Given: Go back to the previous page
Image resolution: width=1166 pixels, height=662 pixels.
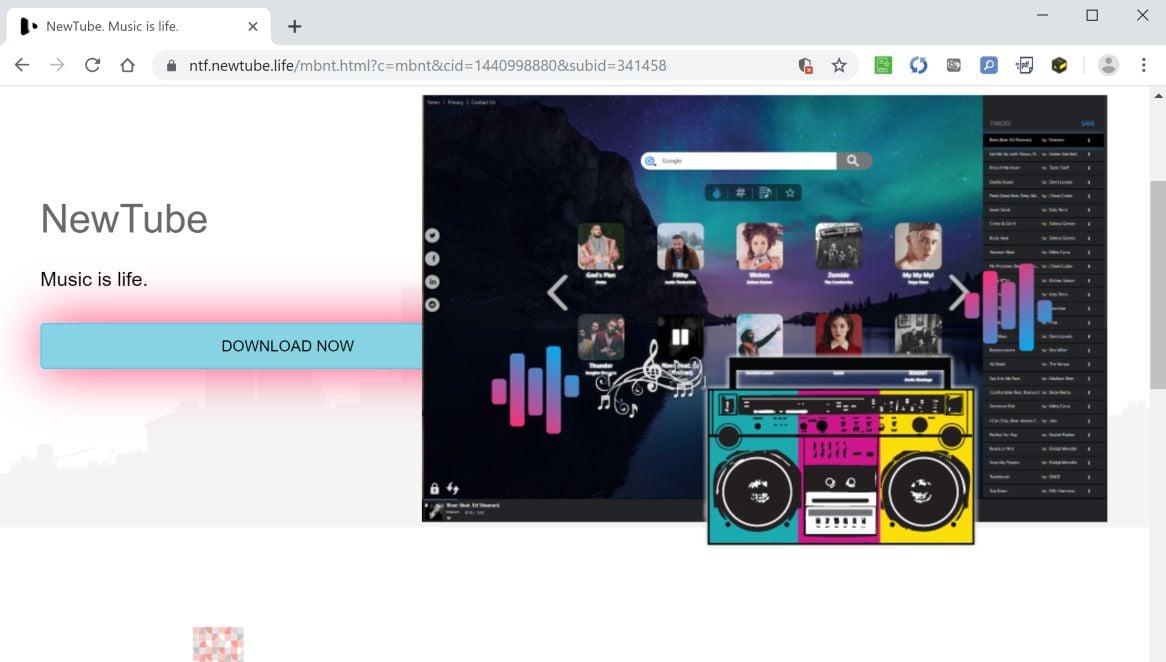Looking at the screenshot, I should click(22, 65).
